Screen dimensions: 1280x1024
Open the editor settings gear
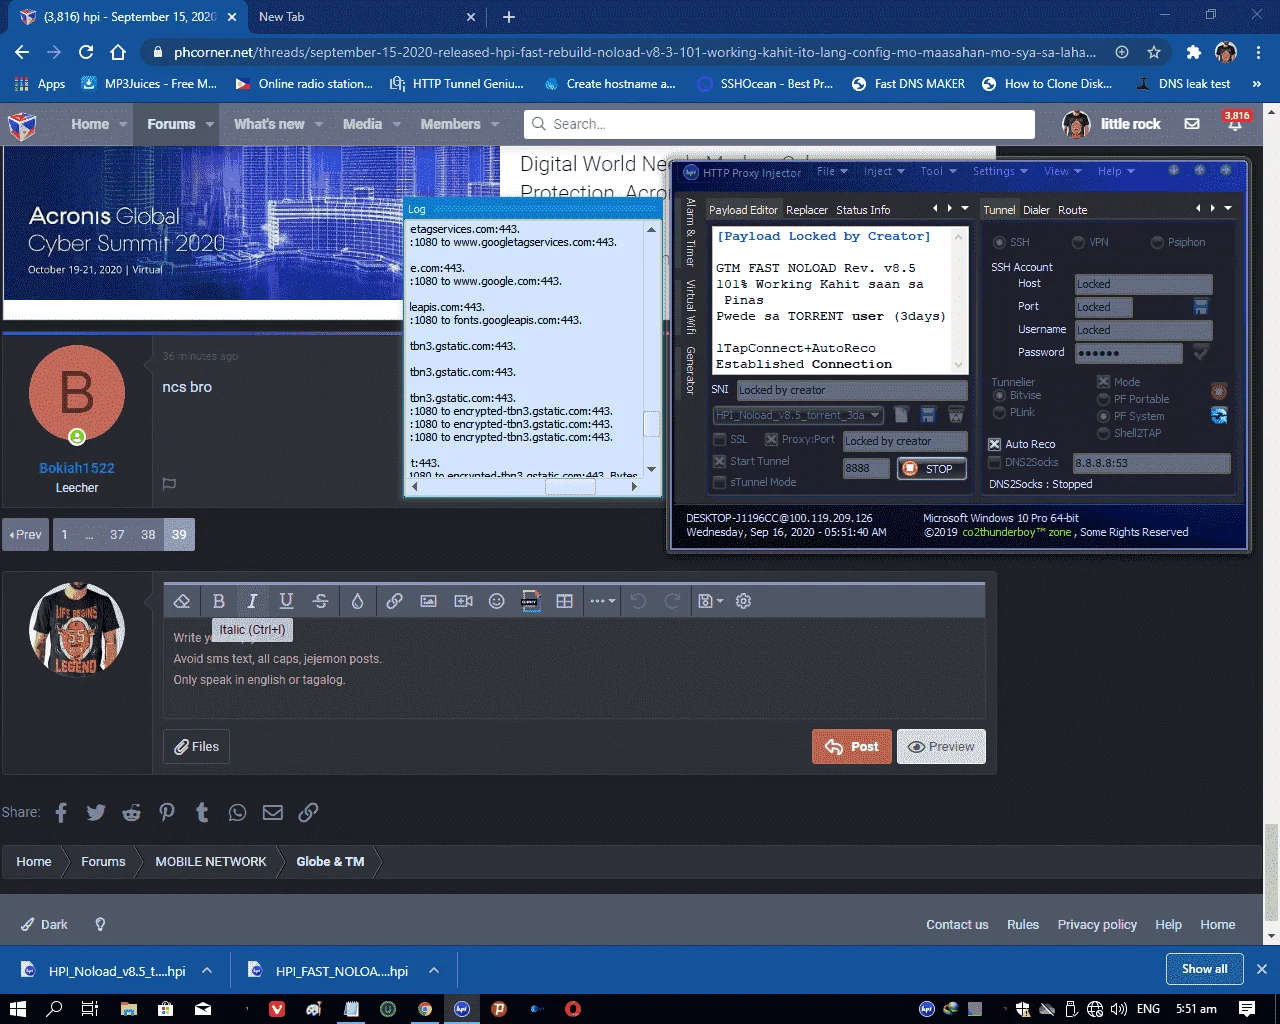[743, 601]
